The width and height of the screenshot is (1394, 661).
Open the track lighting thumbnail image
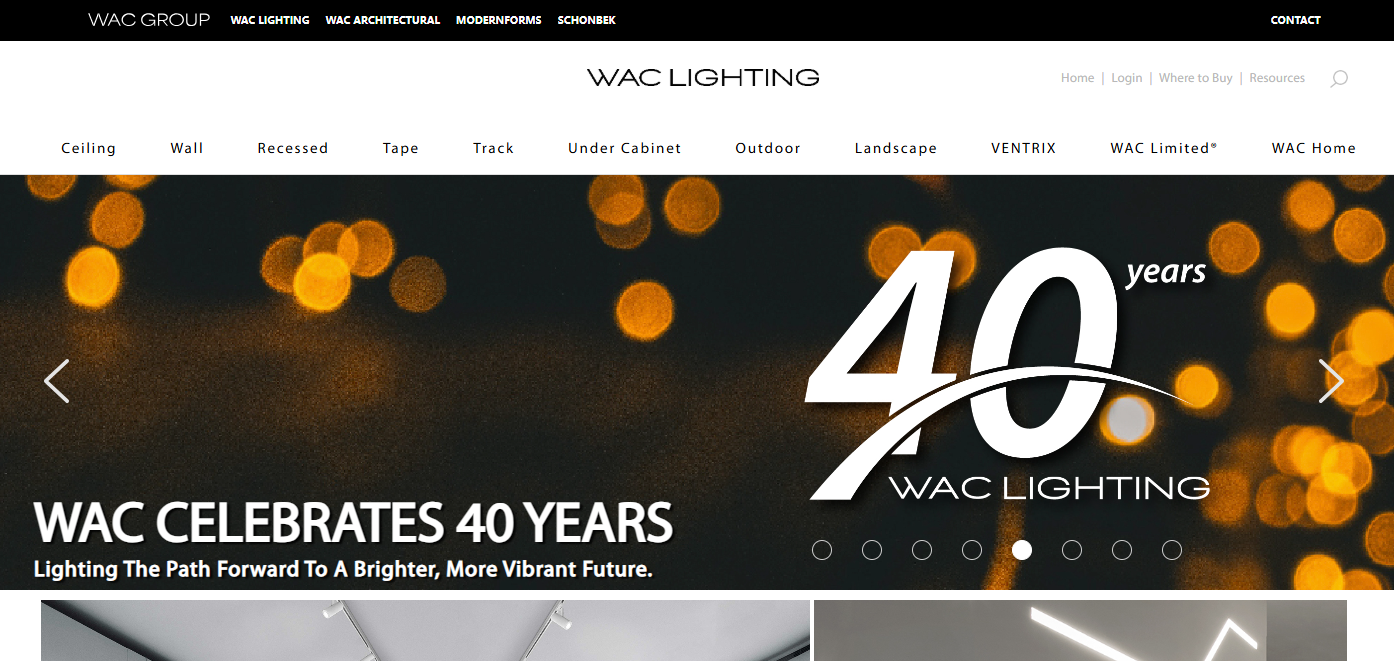pos(425,630)
